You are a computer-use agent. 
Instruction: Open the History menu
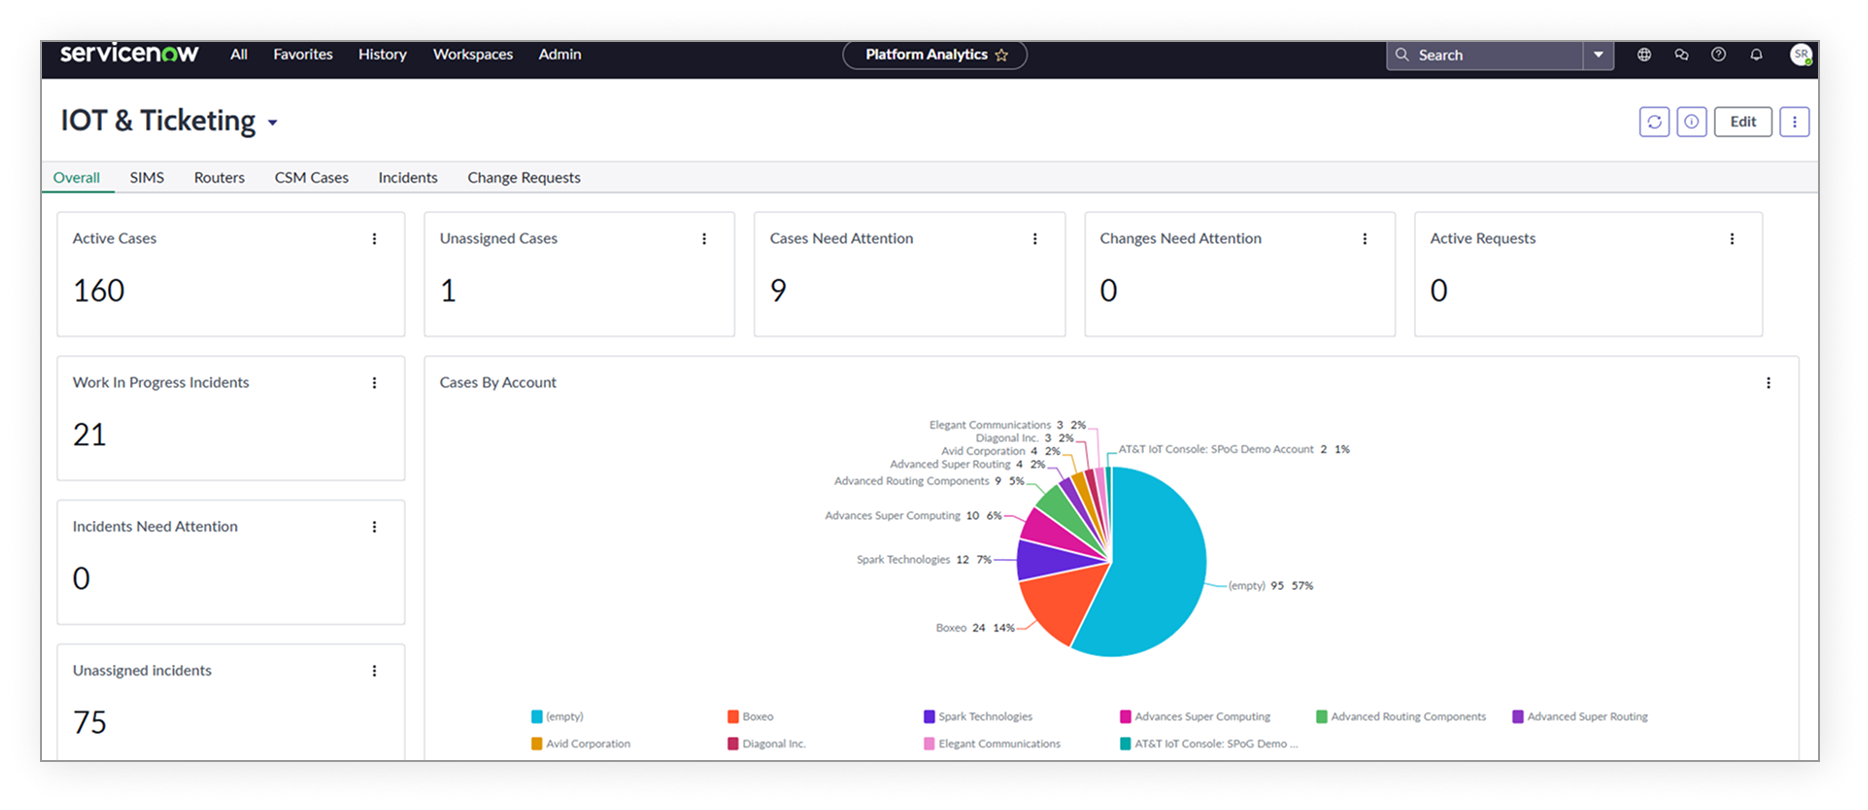pyautogui.click(x=382, y=54)
